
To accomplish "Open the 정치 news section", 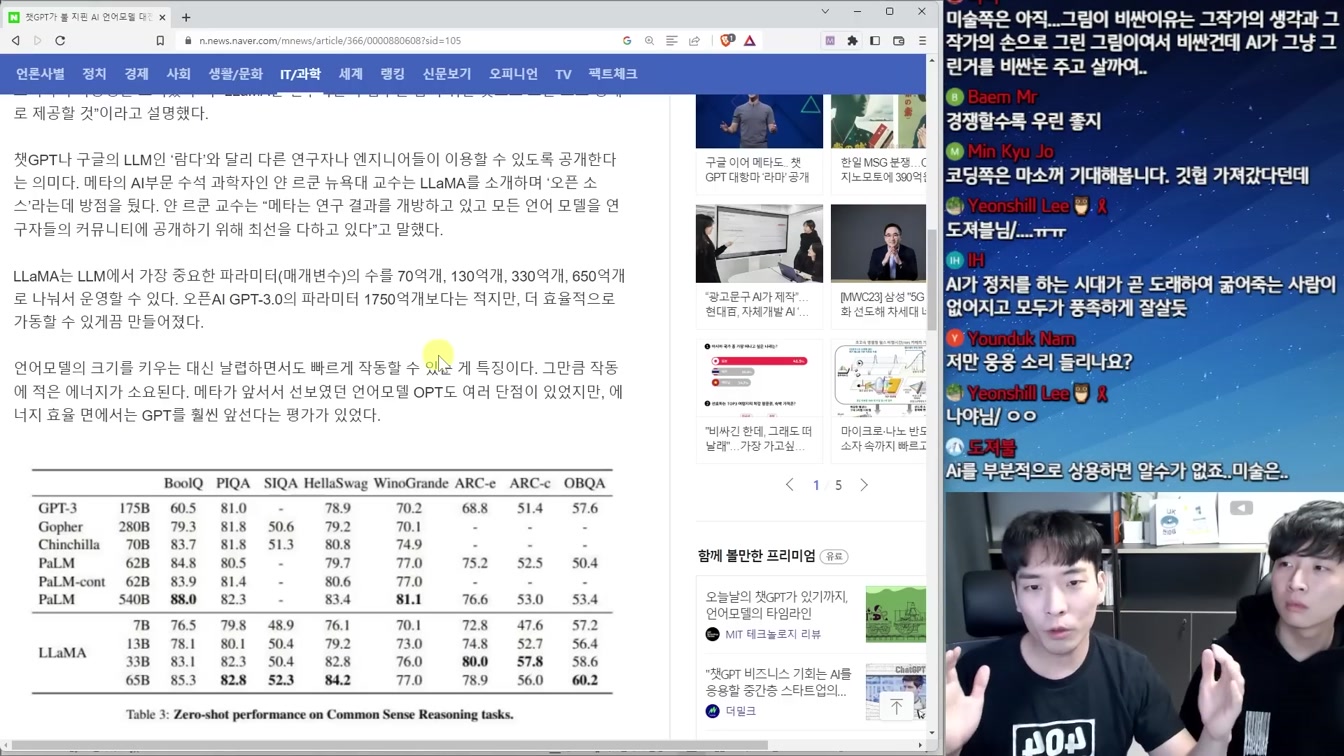I will click(x=94, y=74).
